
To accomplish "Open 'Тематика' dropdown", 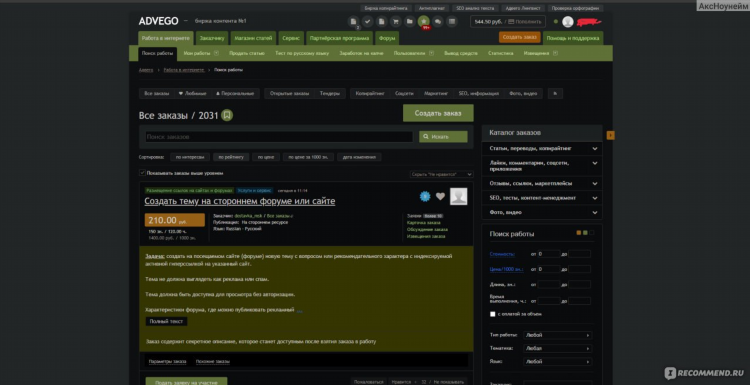I will tap(557, 349).
